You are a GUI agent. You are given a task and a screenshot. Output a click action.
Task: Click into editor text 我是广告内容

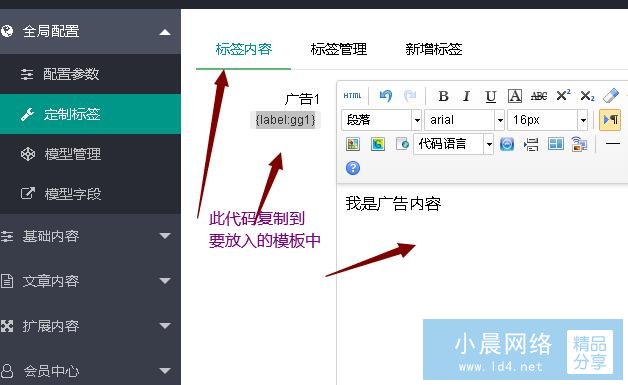393,204
